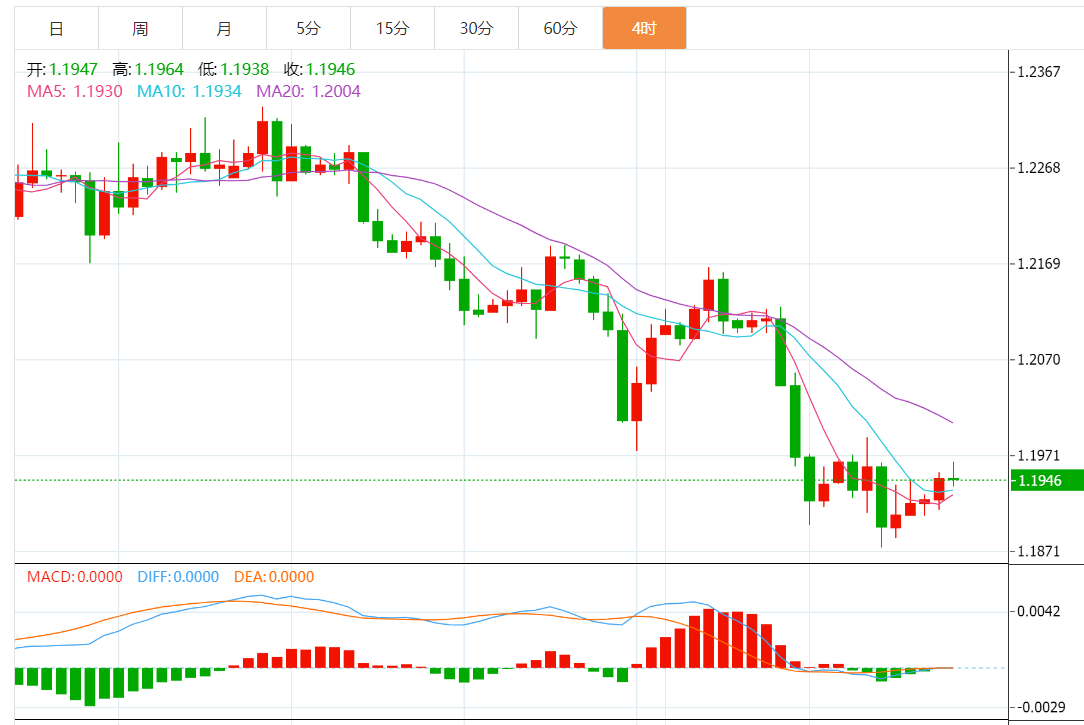The width and height of the screenshot is (1084, 725).
Task: Click the 1.1971 price axis label
Action: tap(1039, 455)
